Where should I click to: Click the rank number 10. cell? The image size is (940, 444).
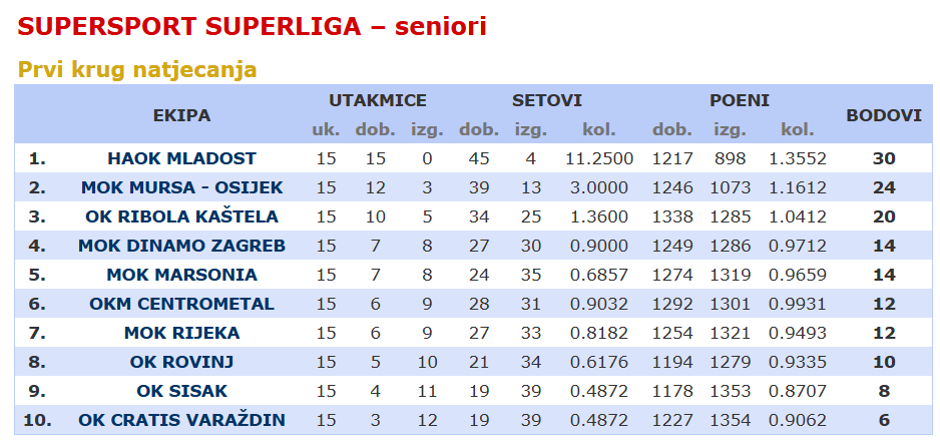37,420
